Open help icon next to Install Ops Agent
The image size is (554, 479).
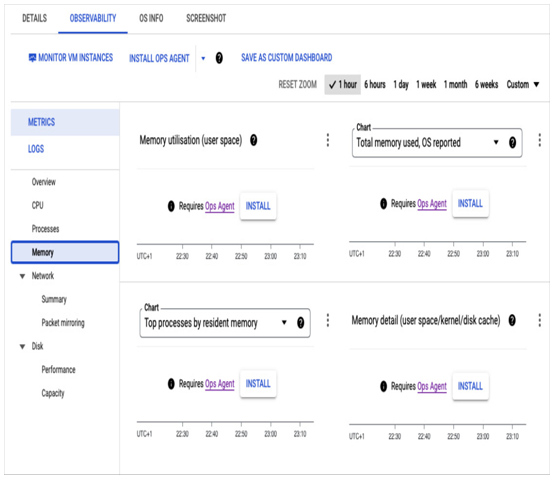pos(219,58)
